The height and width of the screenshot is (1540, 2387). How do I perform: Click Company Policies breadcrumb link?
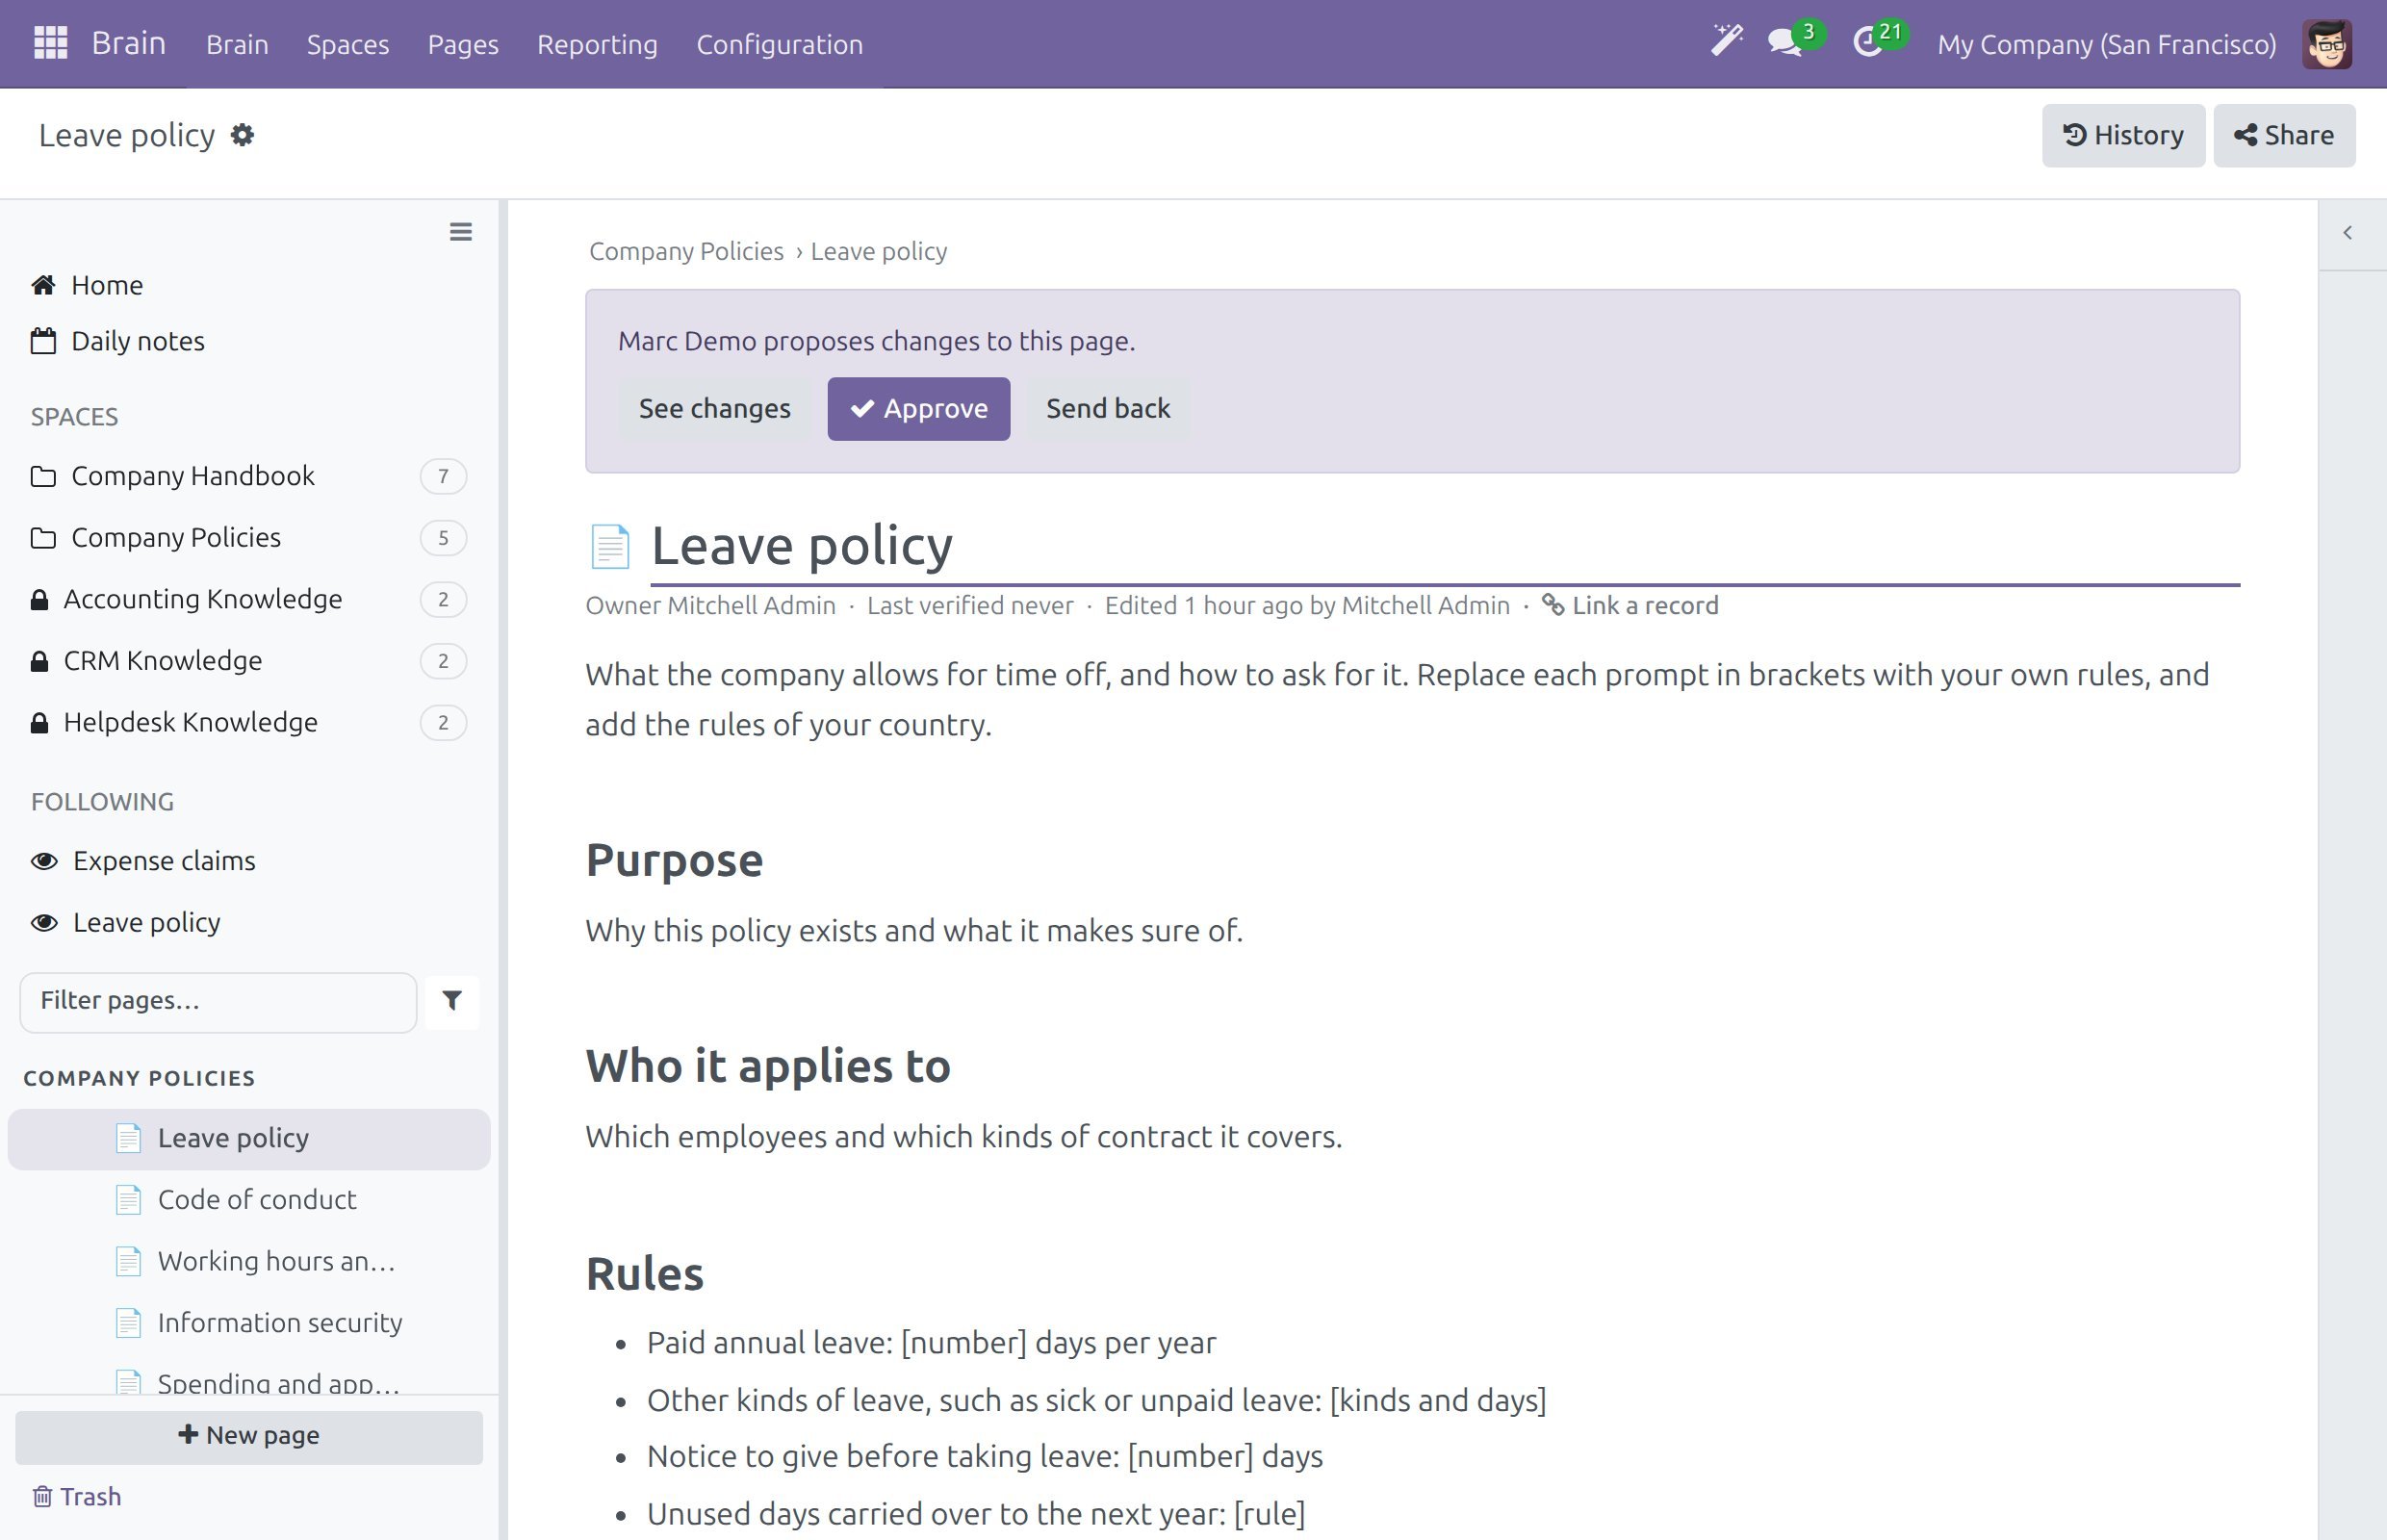(x=686, y=251)
